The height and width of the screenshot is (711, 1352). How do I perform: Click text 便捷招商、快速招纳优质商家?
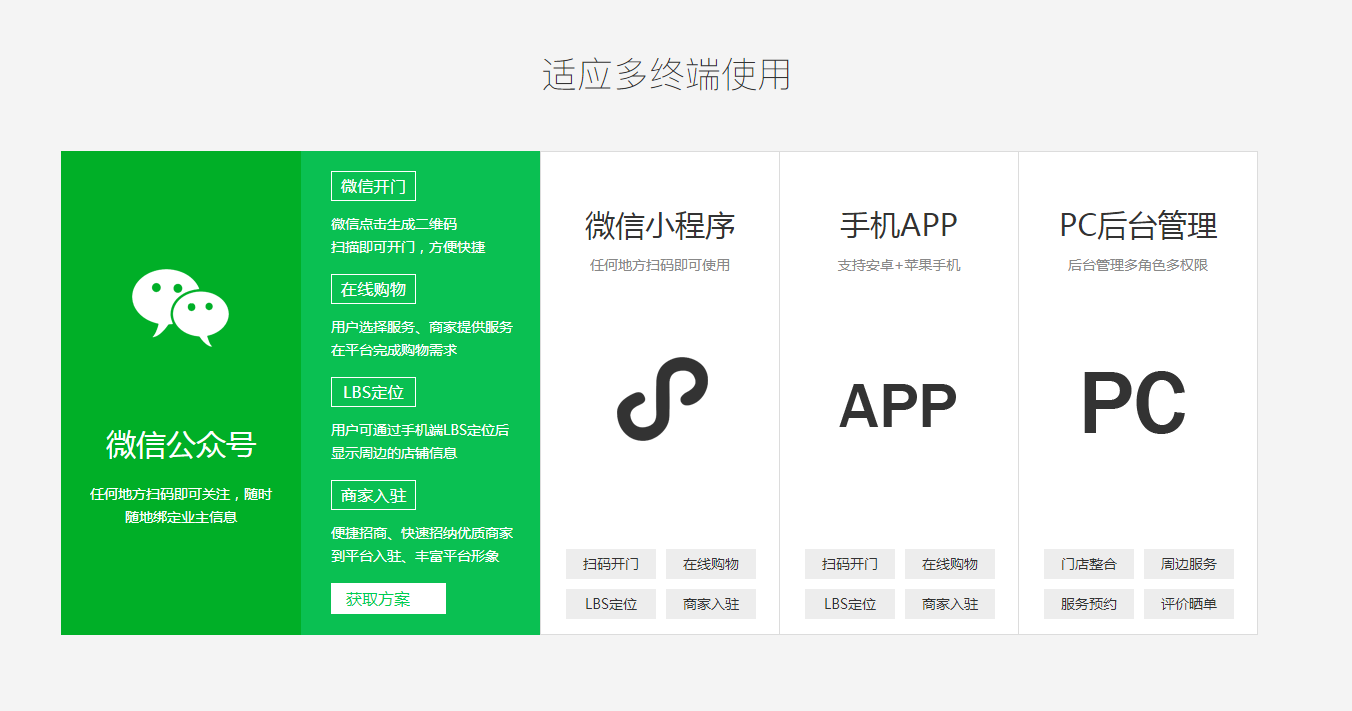point(422,533)
